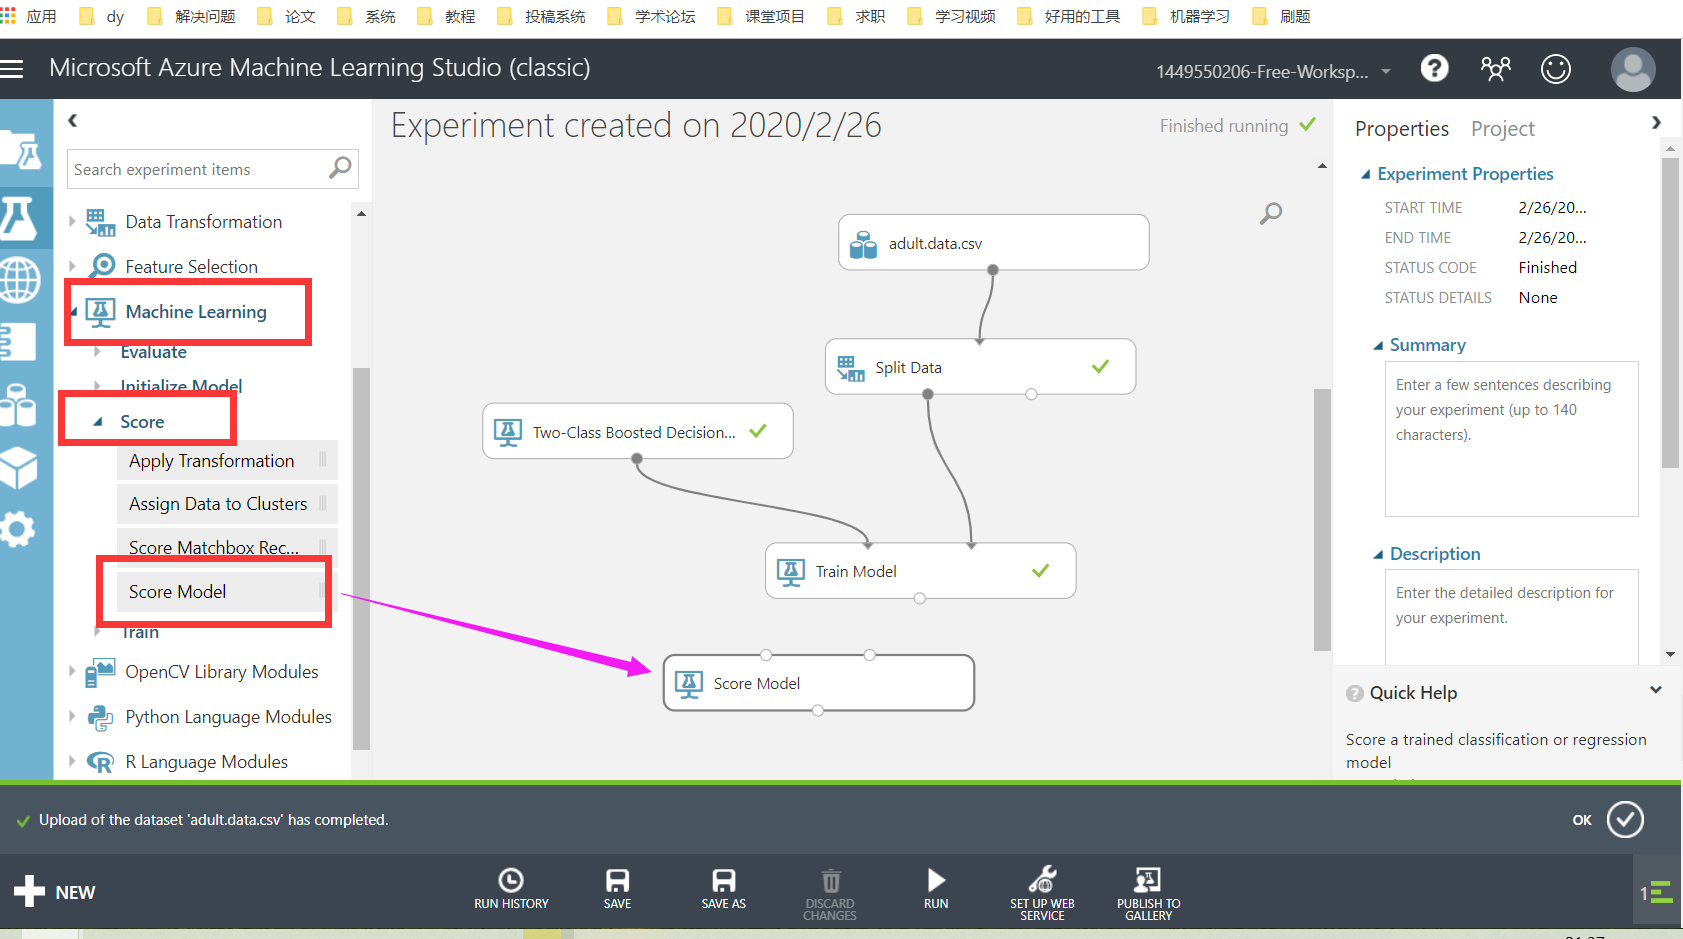
Task: Open the user account avatar
Action: click(1633, 69)
